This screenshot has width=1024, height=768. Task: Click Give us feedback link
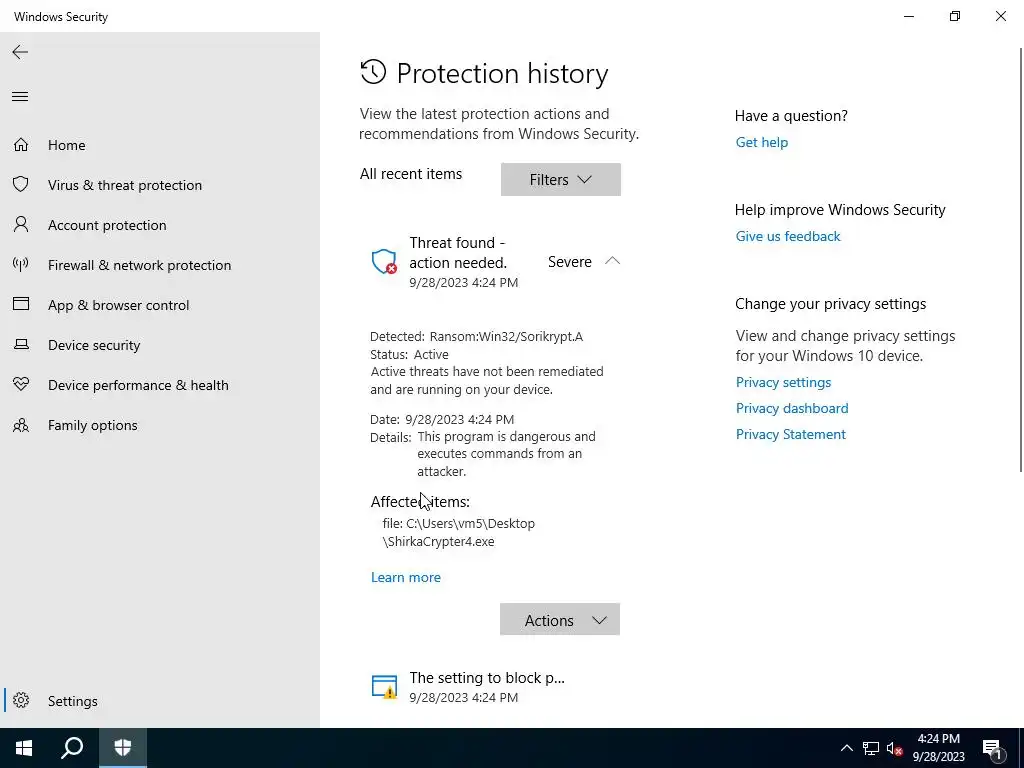click(x=788, y=236)
